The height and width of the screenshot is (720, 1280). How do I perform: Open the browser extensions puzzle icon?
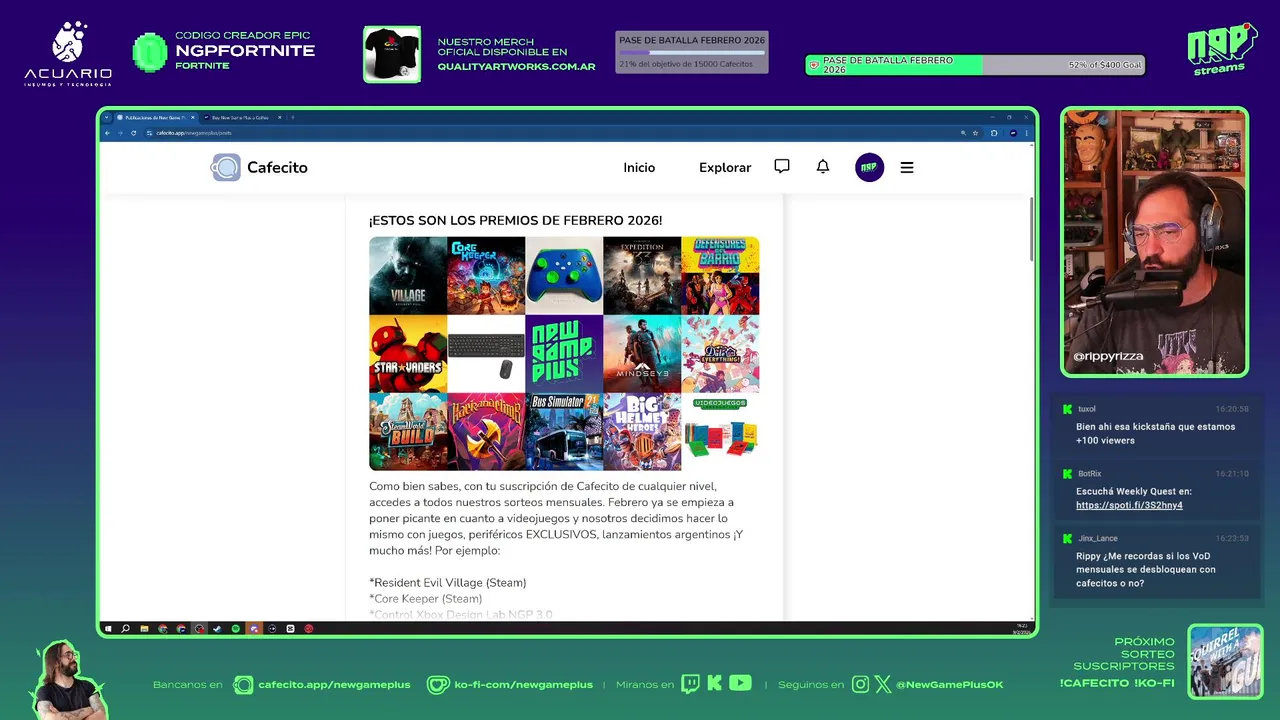[994, 133]
